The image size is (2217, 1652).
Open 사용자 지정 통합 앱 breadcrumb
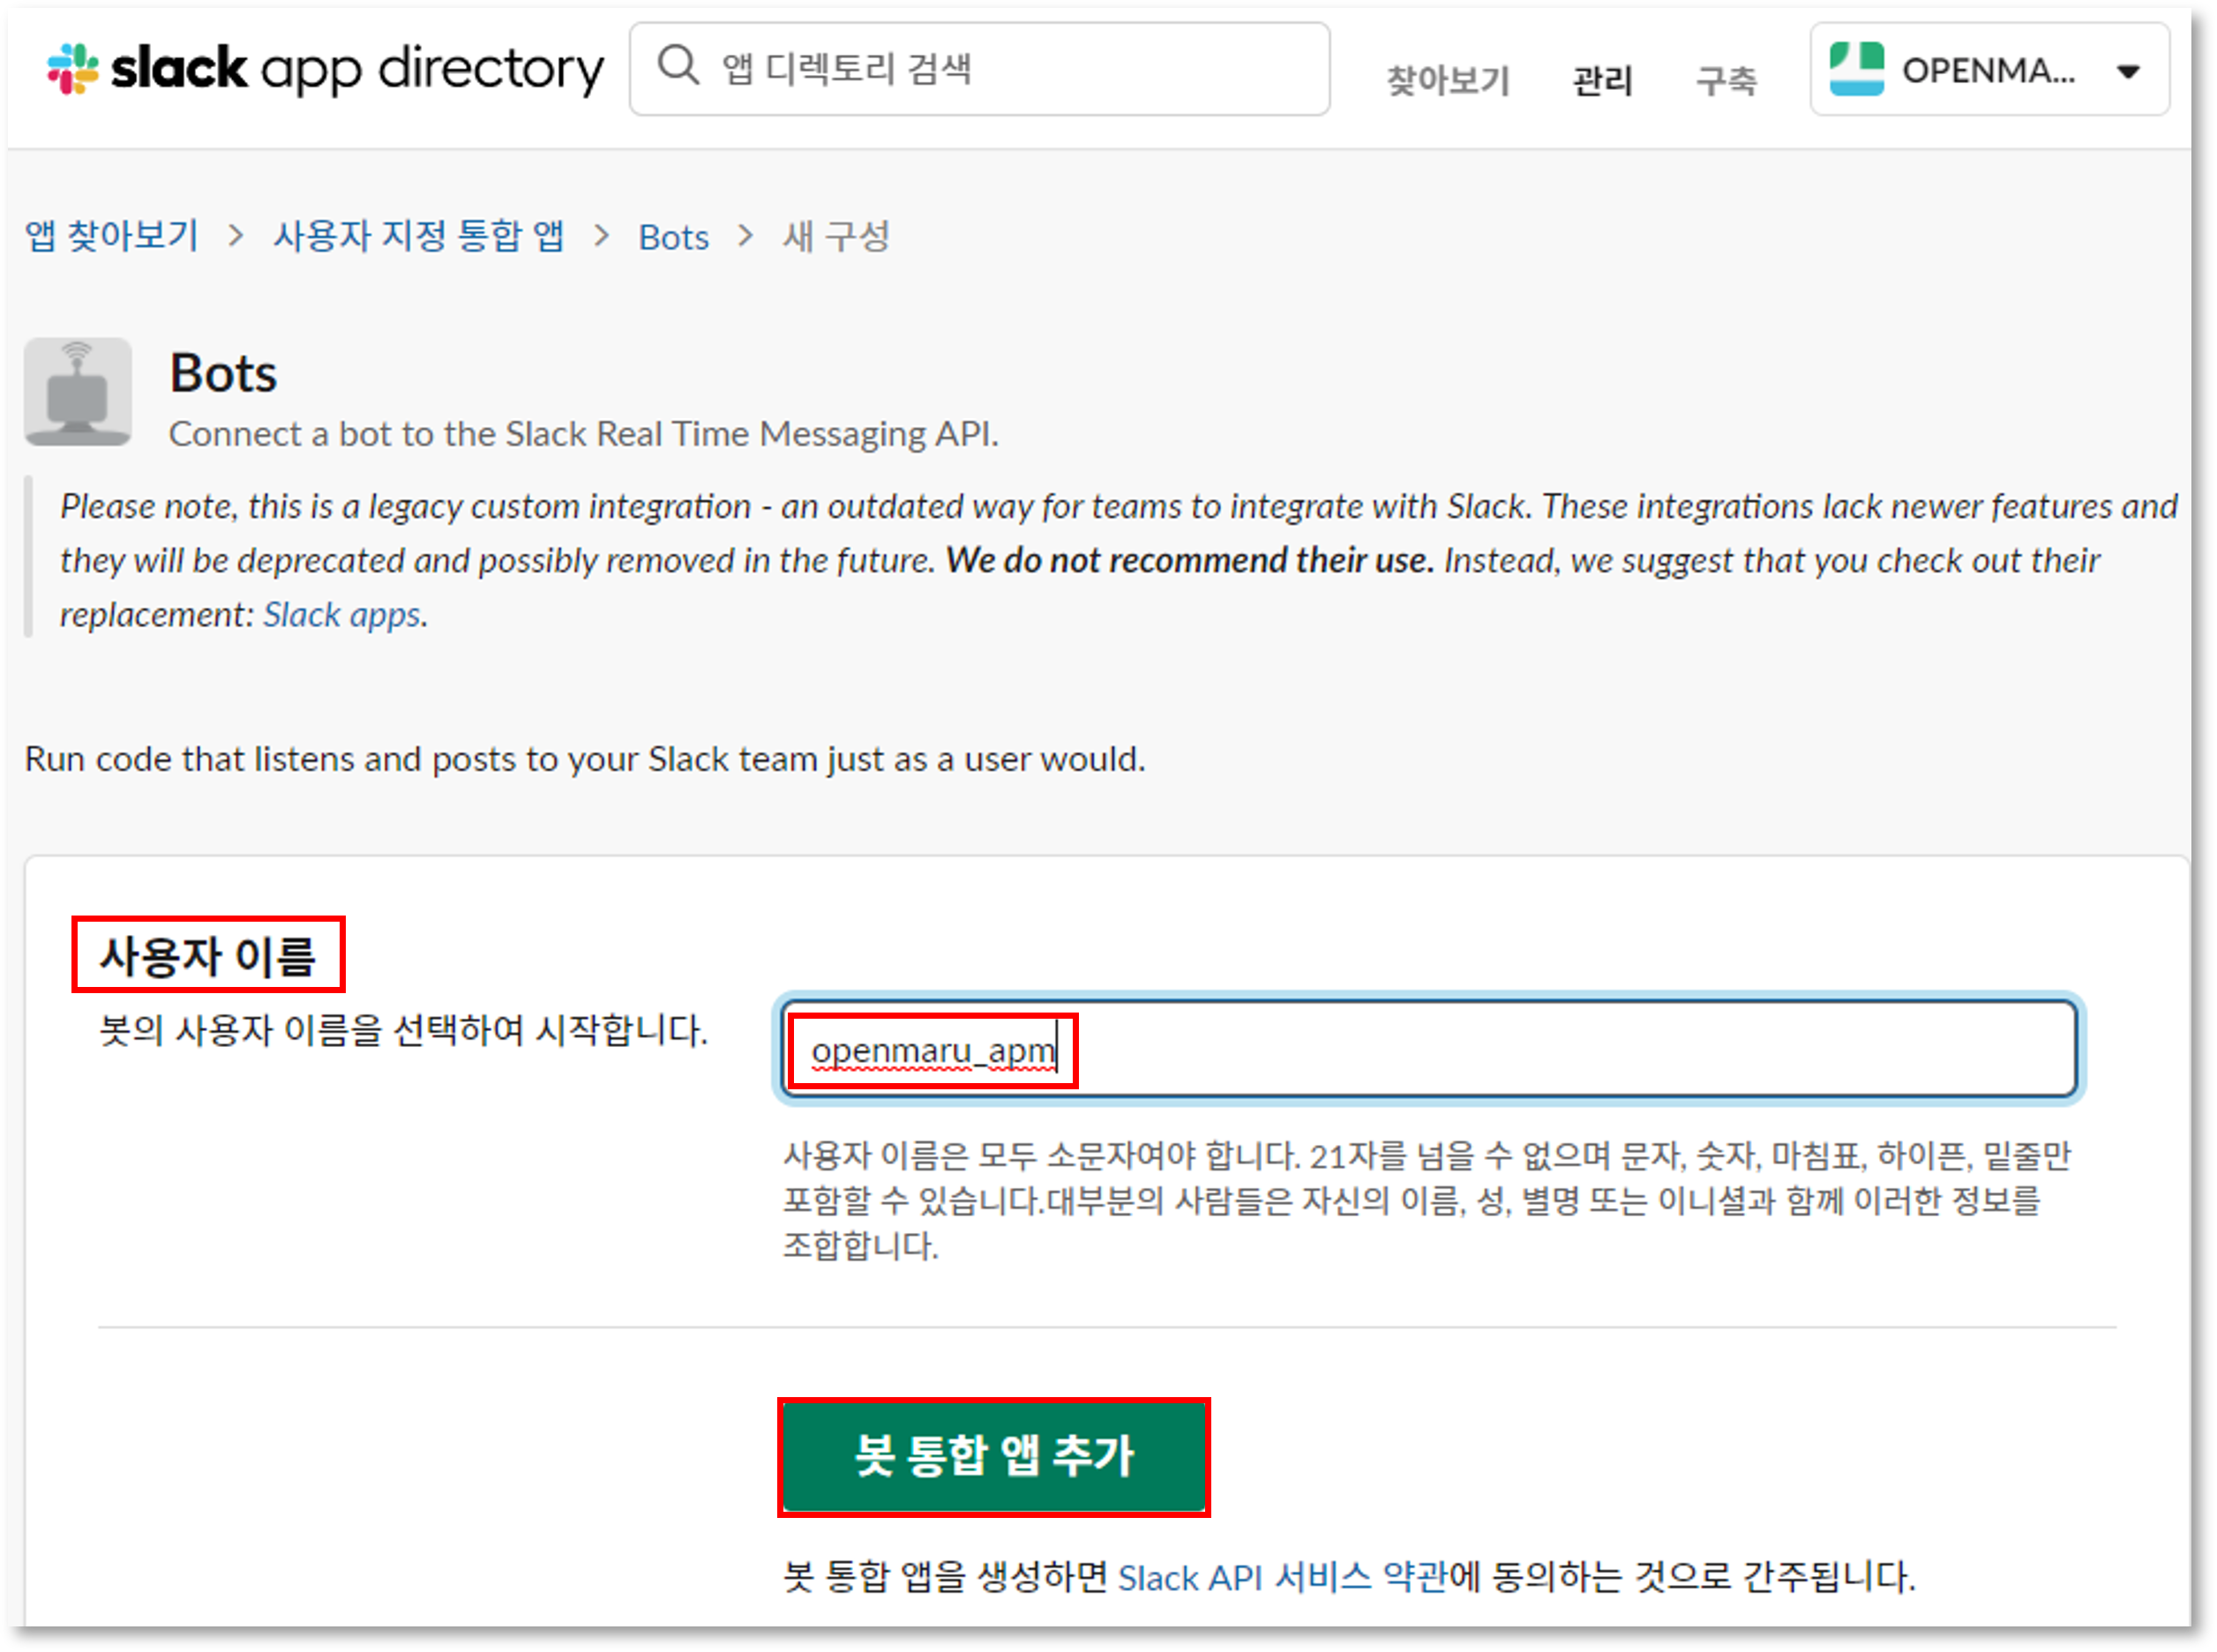point(418,237)
